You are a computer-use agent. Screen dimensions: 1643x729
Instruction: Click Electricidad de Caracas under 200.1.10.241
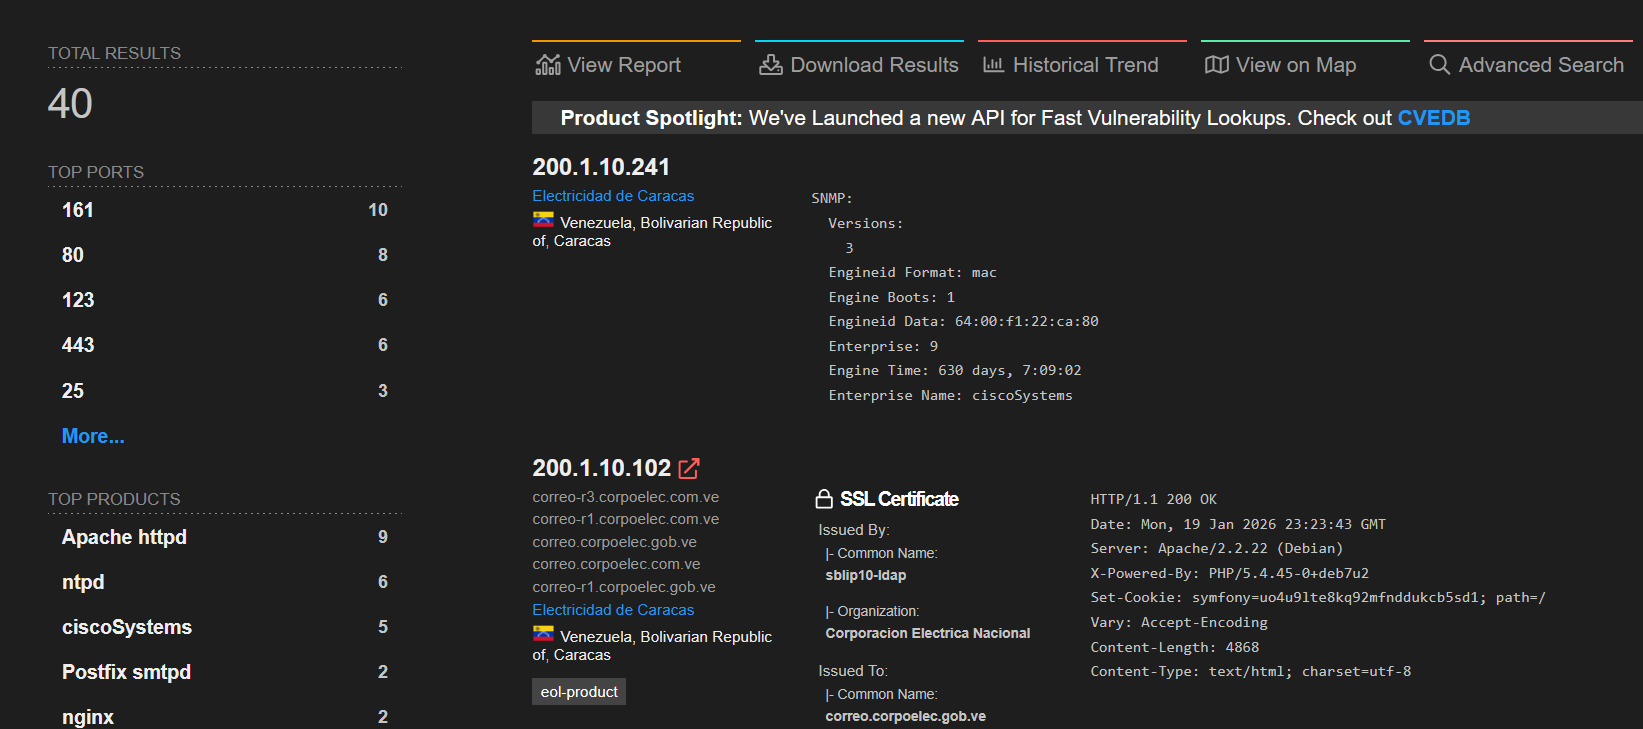point(613,196)
